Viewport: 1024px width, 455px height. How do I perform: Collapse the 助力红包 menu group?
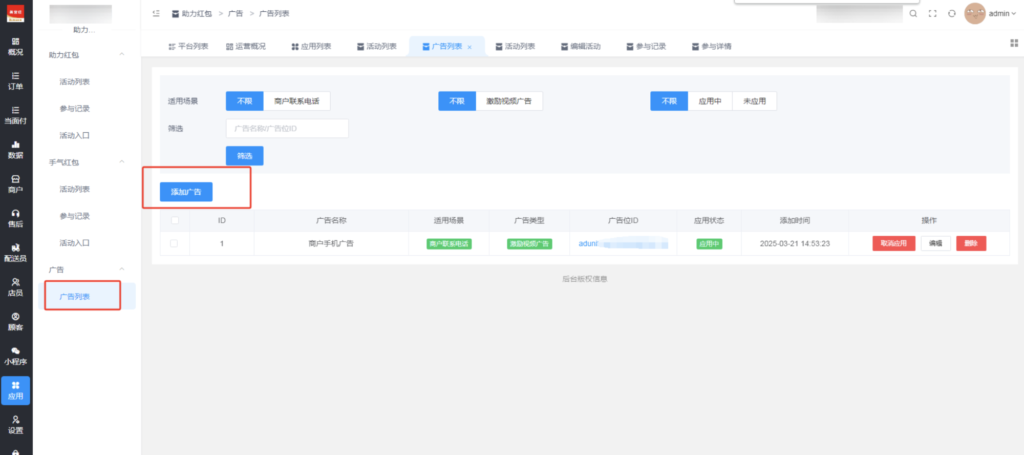coord(122,53)
